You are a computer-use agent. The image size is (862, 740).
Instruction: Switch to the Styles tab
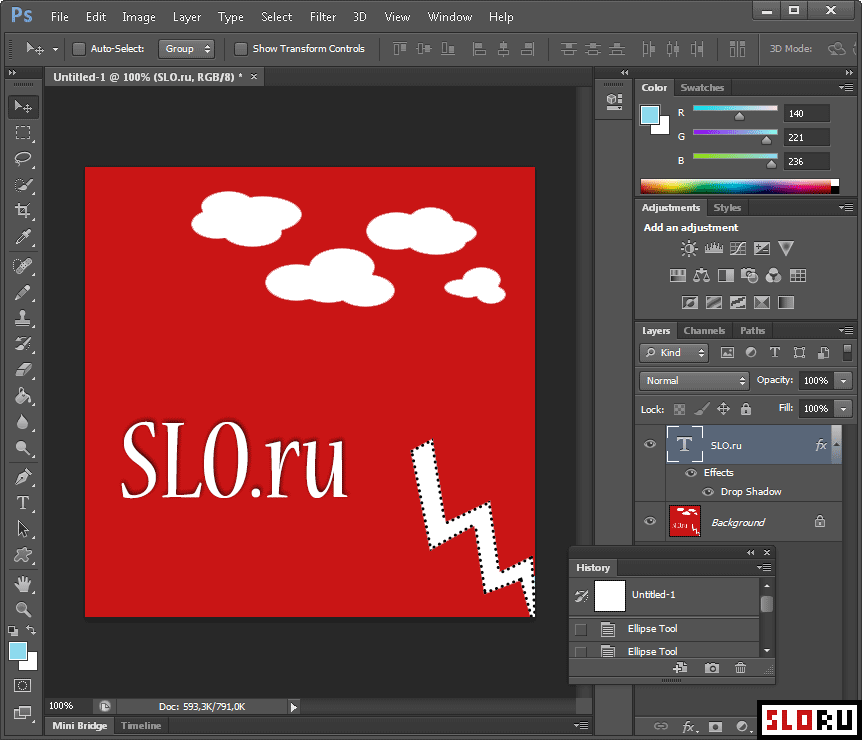tap(727, 207)
